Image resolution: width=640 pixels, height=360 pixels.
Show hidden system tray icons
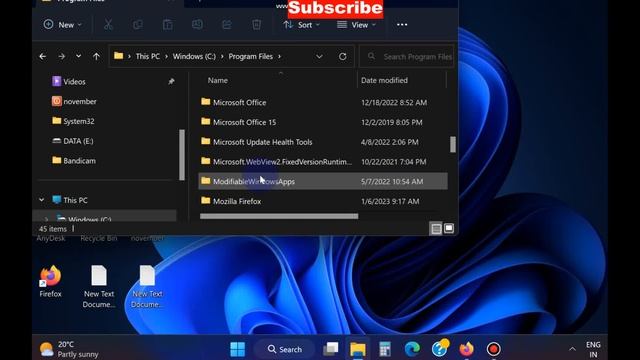tap(572, 349)
